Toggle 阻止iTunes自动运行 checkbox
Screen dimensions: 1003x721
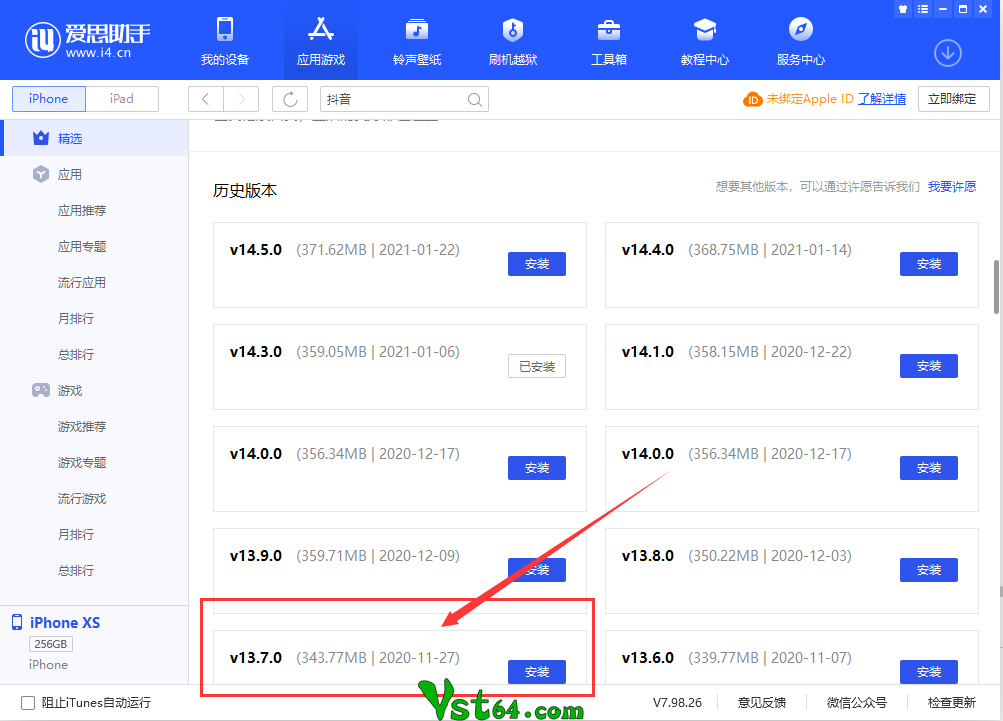click(x=28, y=702)
